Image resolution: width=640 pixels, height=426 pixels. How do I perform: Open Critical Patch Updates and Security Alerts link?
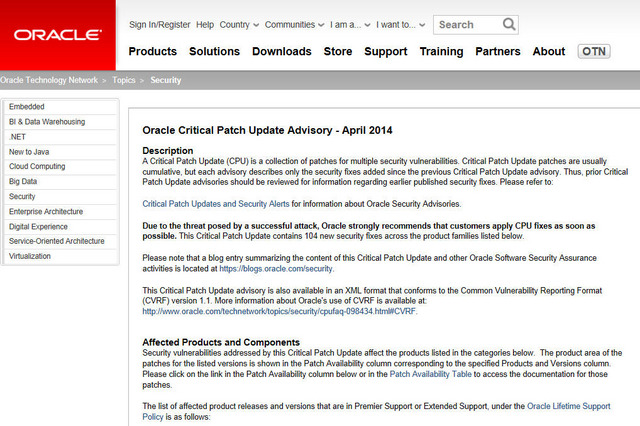[x=216, y=204]
